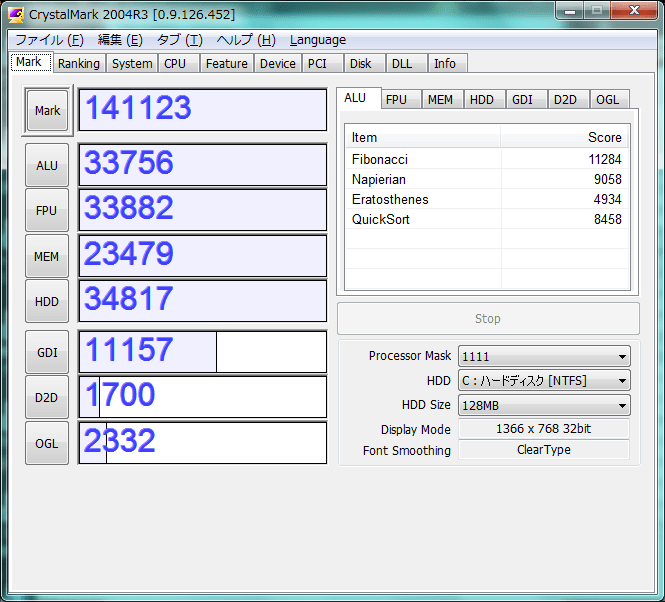Image resolution: width=665 pixels, height=602 pixels.
Task: Select the MEM detail tab
Action: [x=442, y=100]
